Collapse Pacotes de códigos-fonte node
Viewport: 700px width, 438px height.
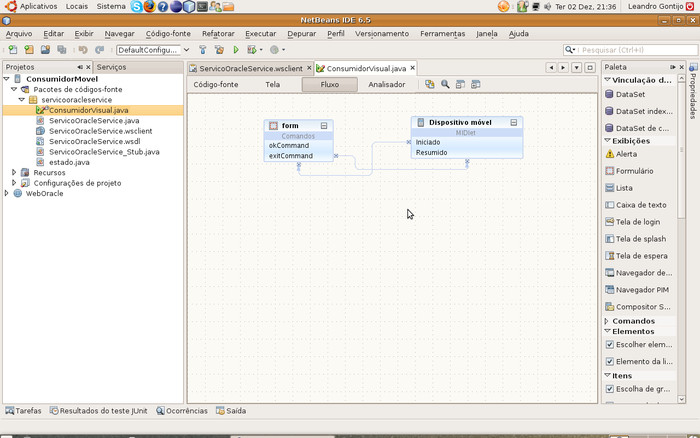point(14,89)
